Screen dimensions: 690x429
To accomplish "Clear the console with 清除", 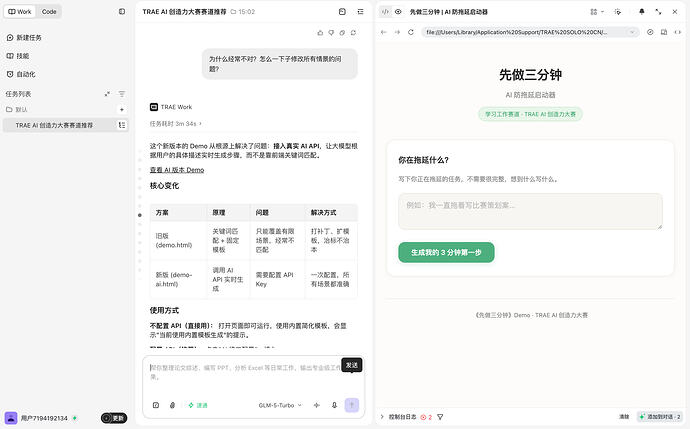I will point(624,417).
